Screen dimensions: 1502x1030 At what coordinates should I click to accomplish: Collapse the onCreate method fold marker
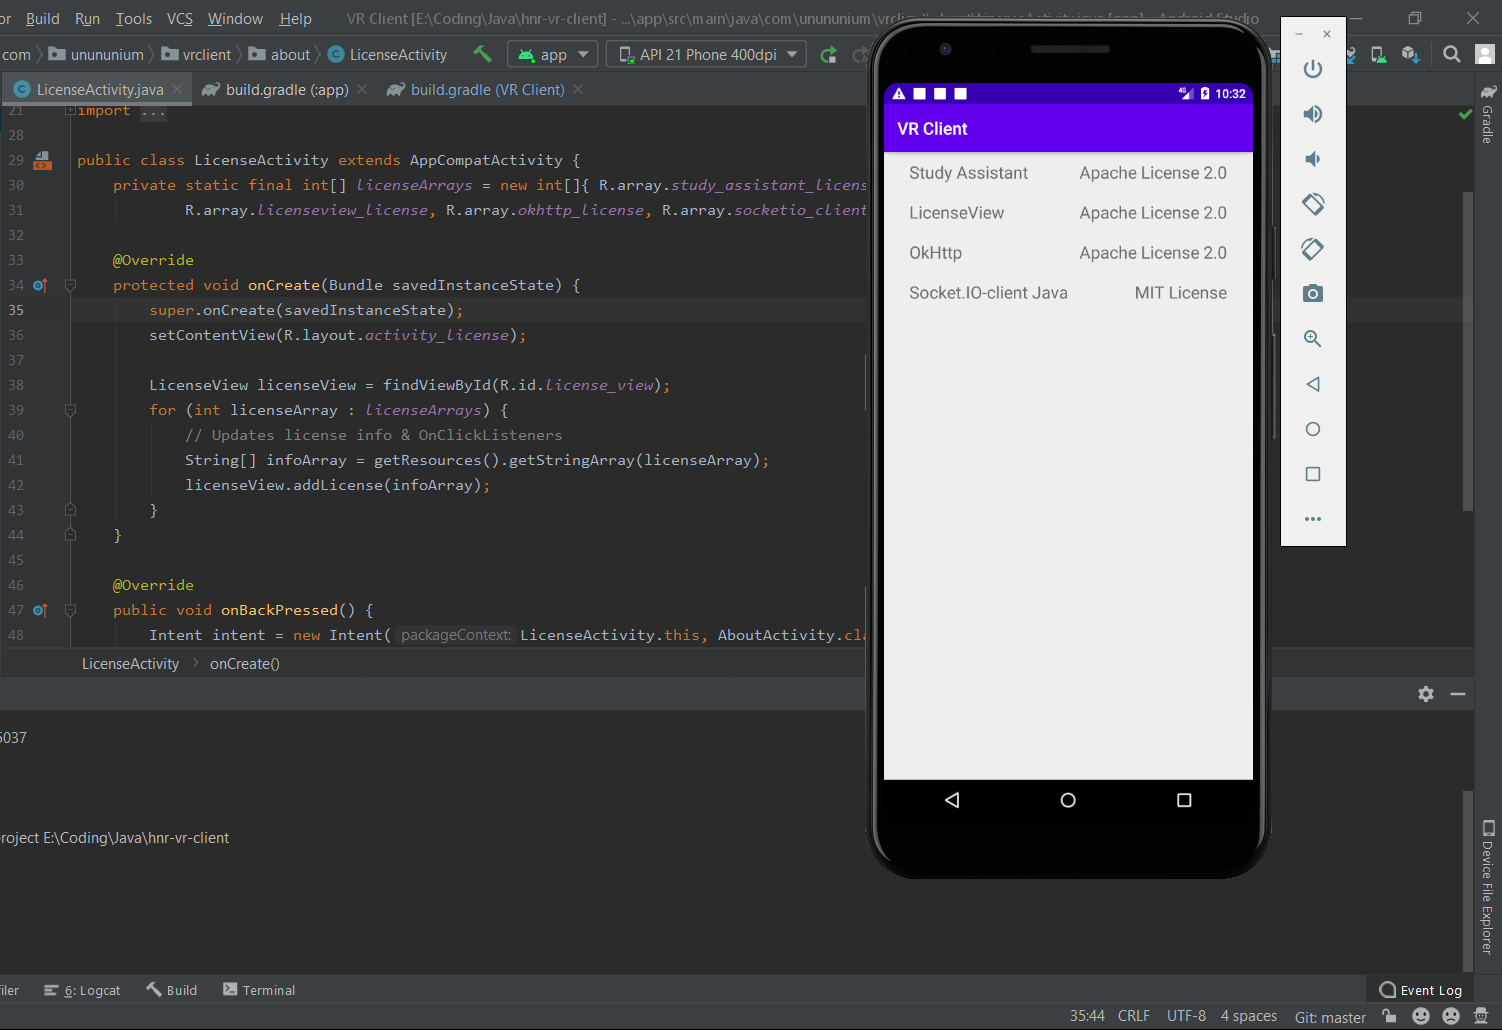70,285
